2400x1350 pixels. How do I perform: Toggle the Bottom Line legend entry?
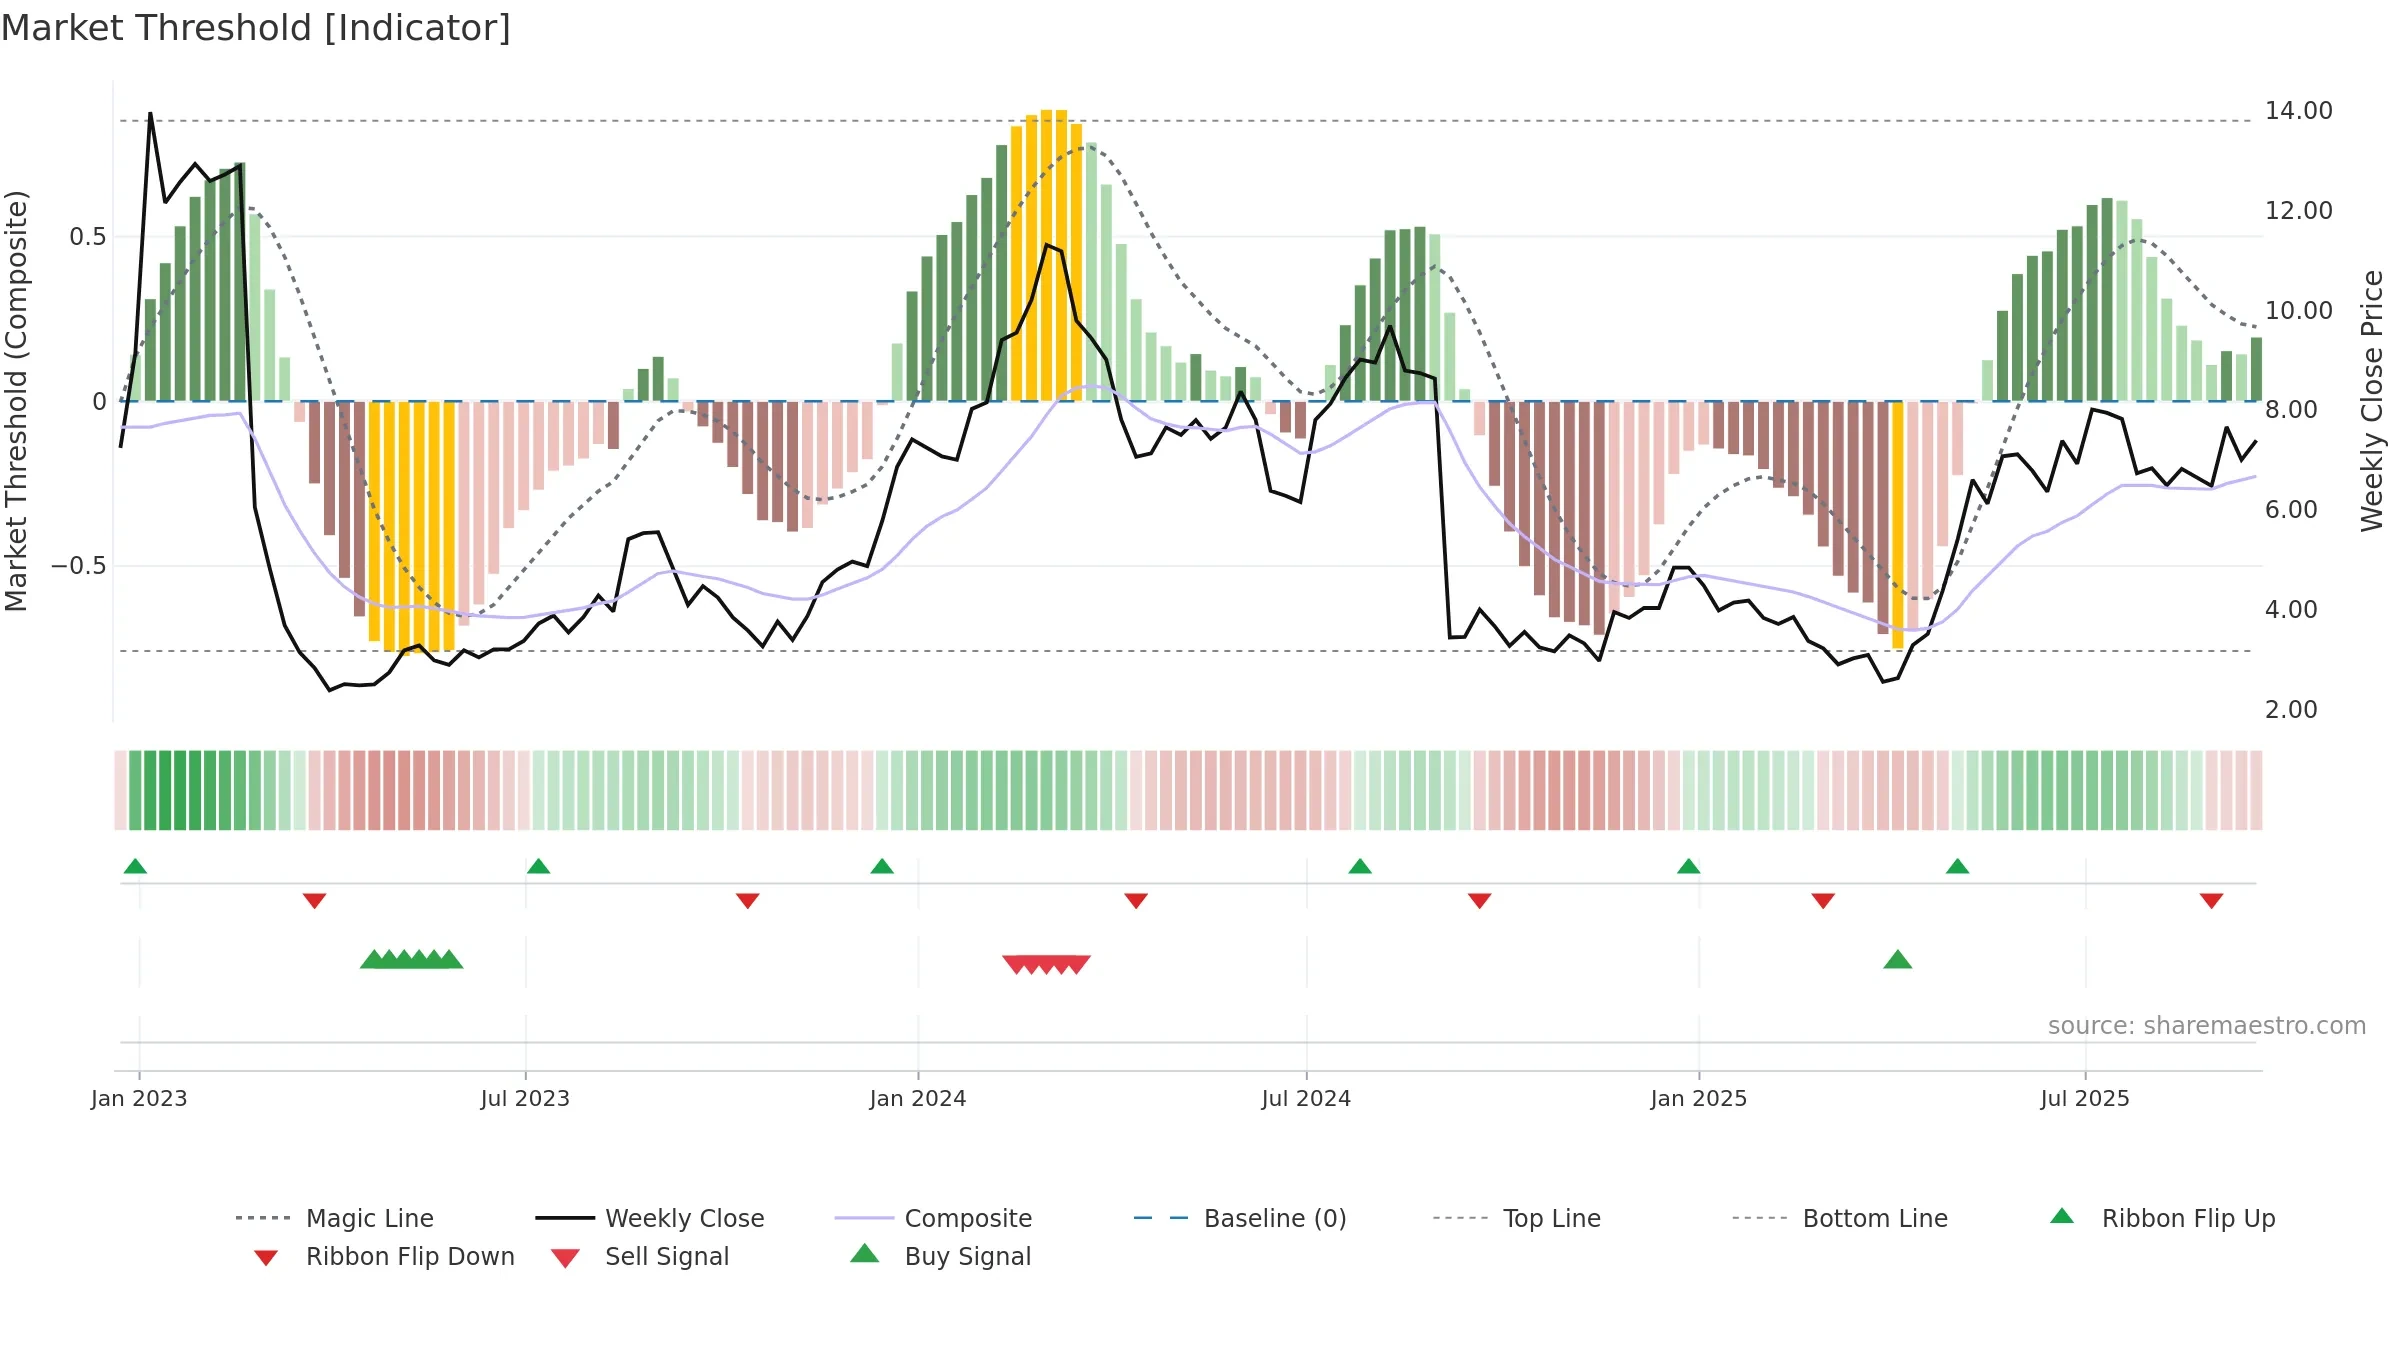tap(1840, 1218)
